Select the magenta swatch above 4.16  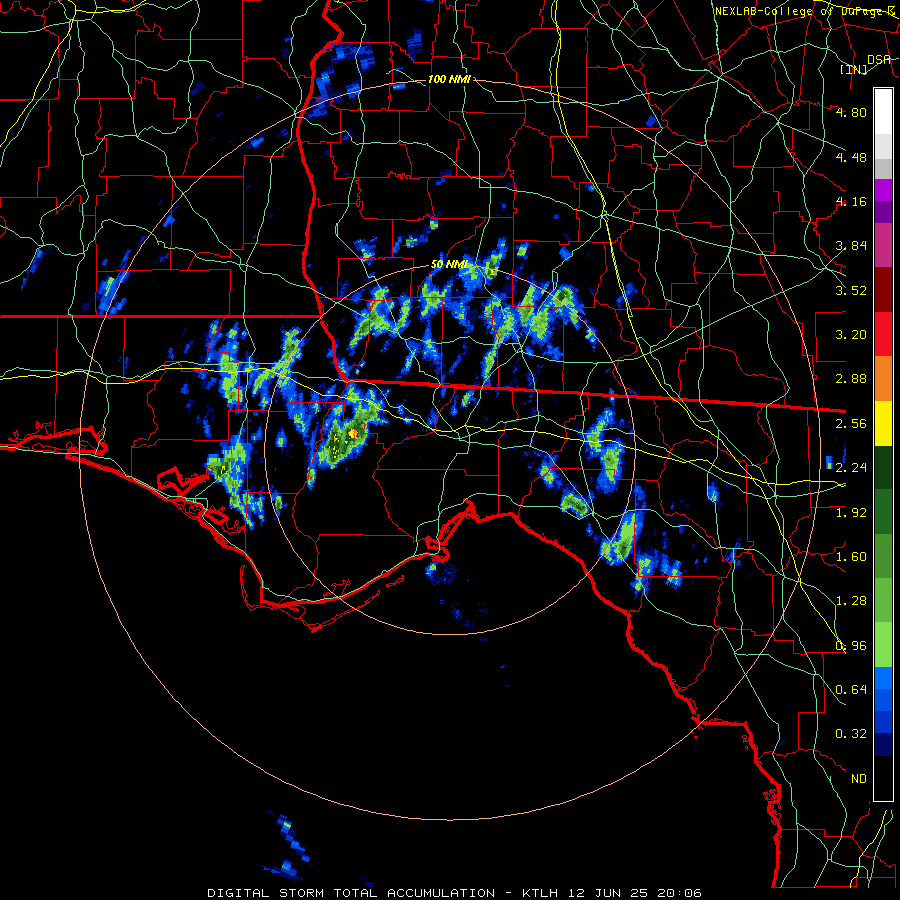coord(883,190)
